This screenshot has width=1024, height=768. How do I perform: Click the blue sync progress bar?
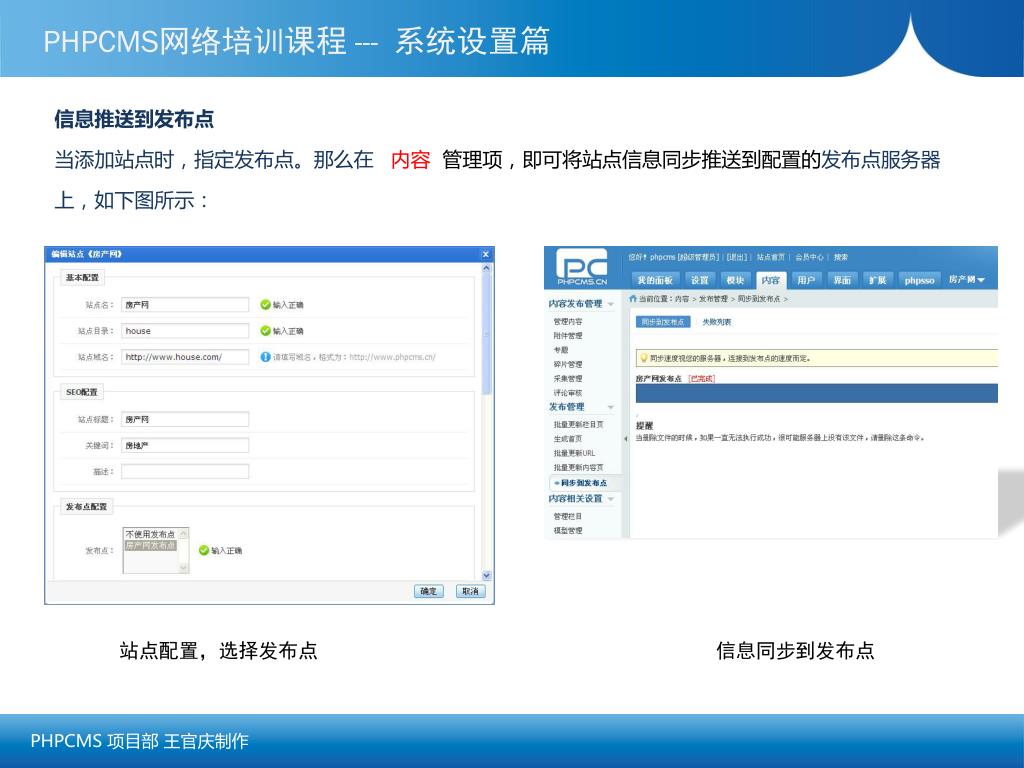tap(816, 393)
